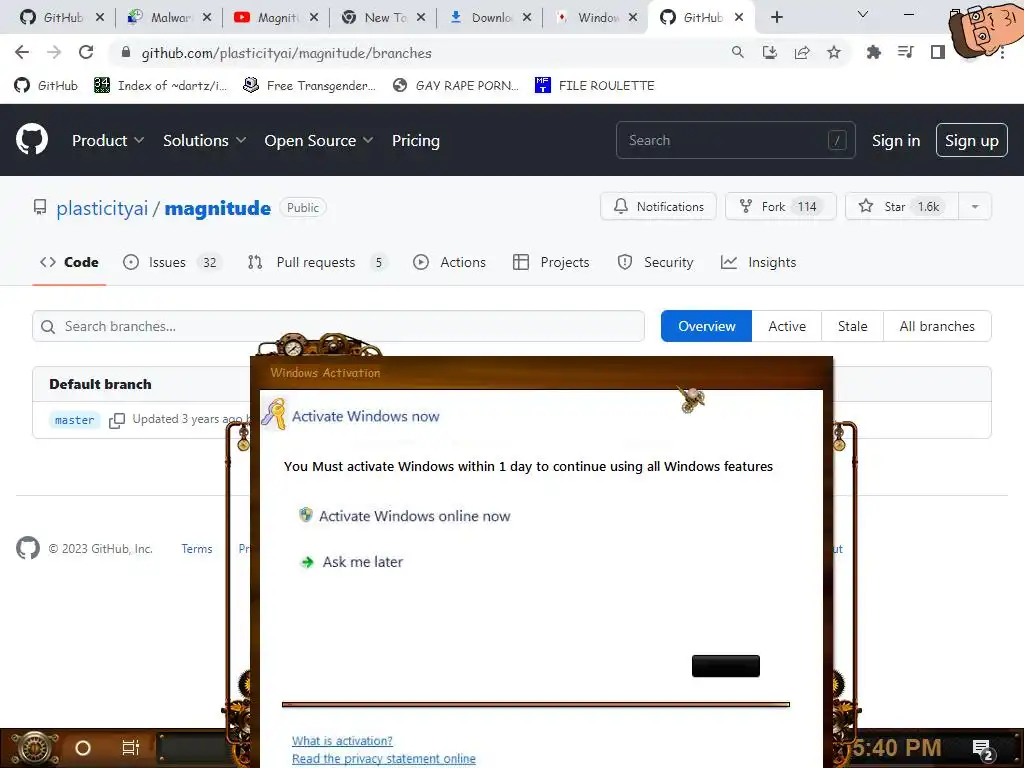
Task: Click Sign in link
Action: [x=896, y=140]
